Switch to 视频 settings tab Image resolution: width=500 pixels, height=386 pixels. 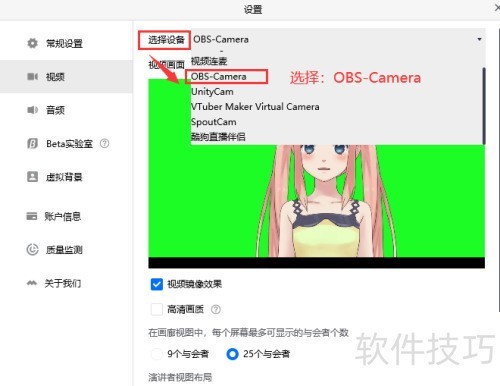coord(66,77)
